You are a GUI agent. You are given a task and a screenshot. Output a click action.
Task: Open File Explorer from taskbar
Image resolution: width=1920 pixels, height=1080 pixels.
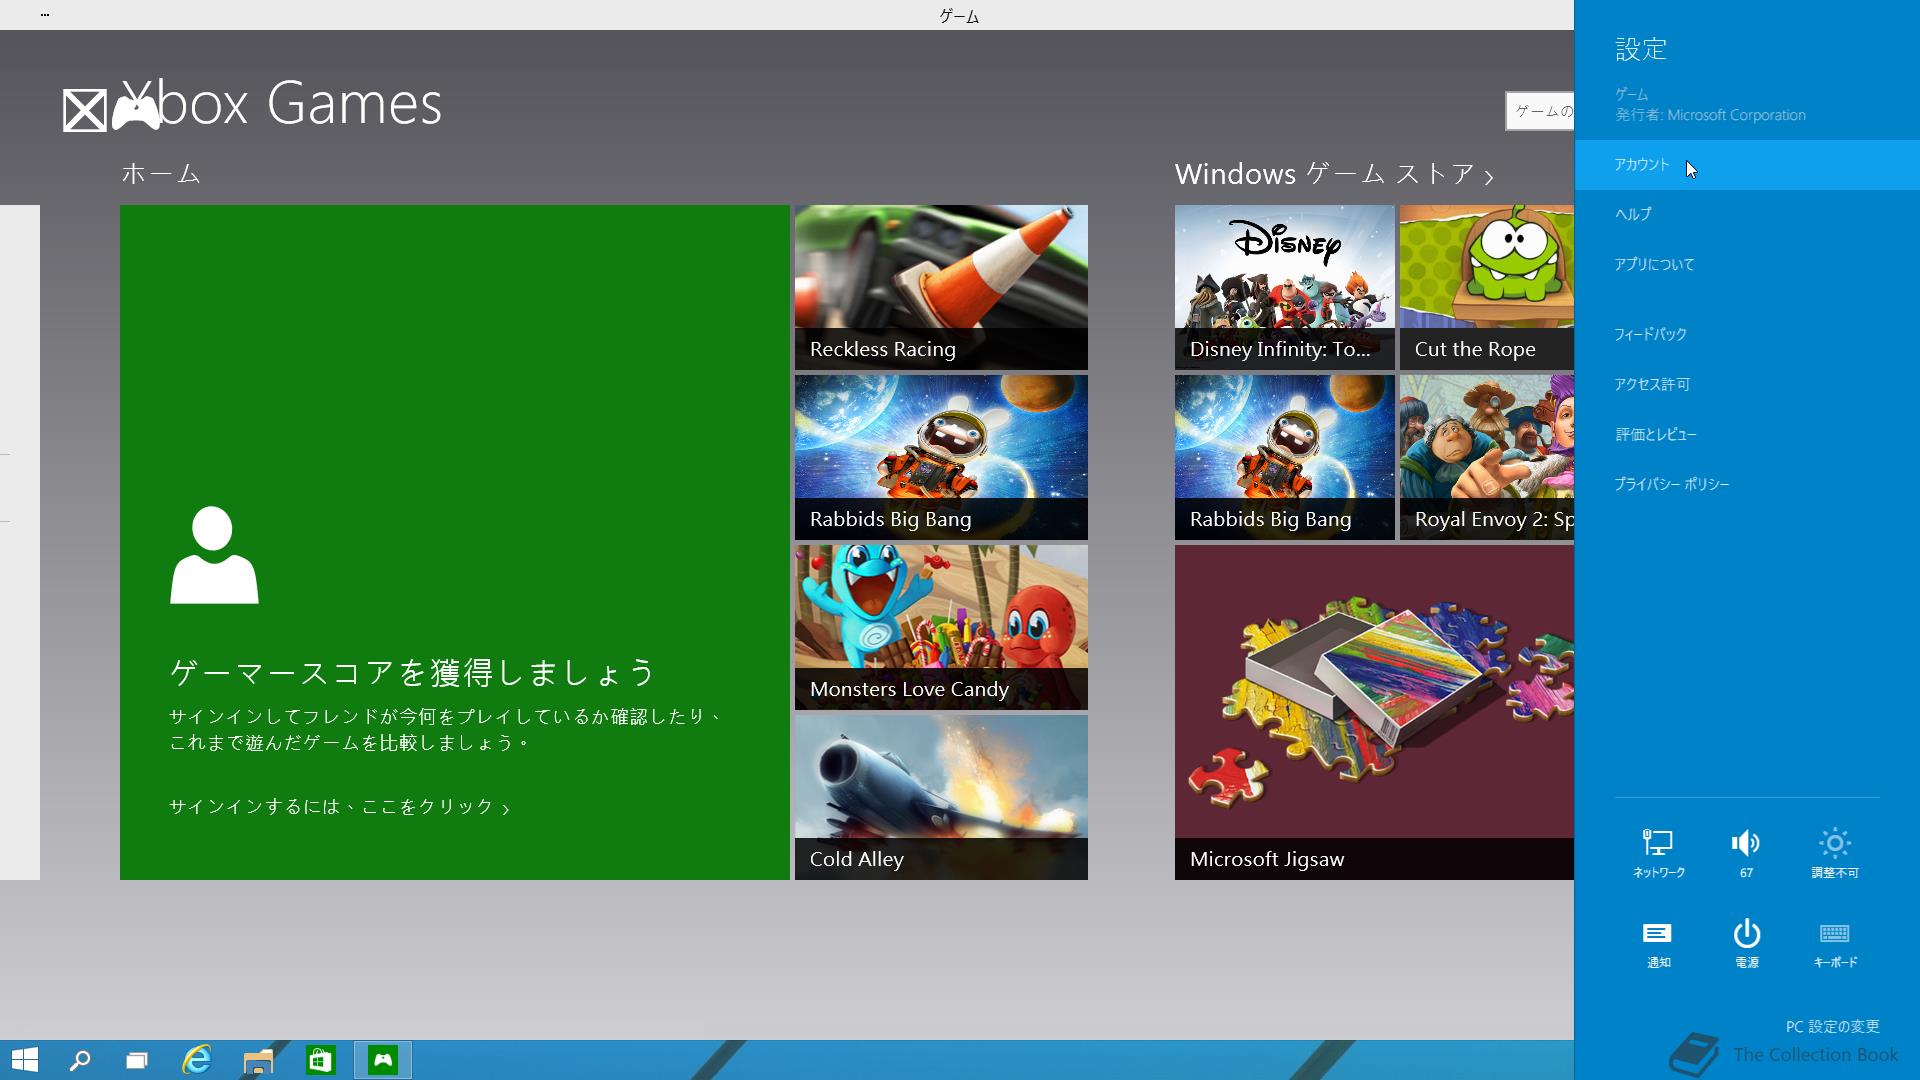[x=258, y=1060]
